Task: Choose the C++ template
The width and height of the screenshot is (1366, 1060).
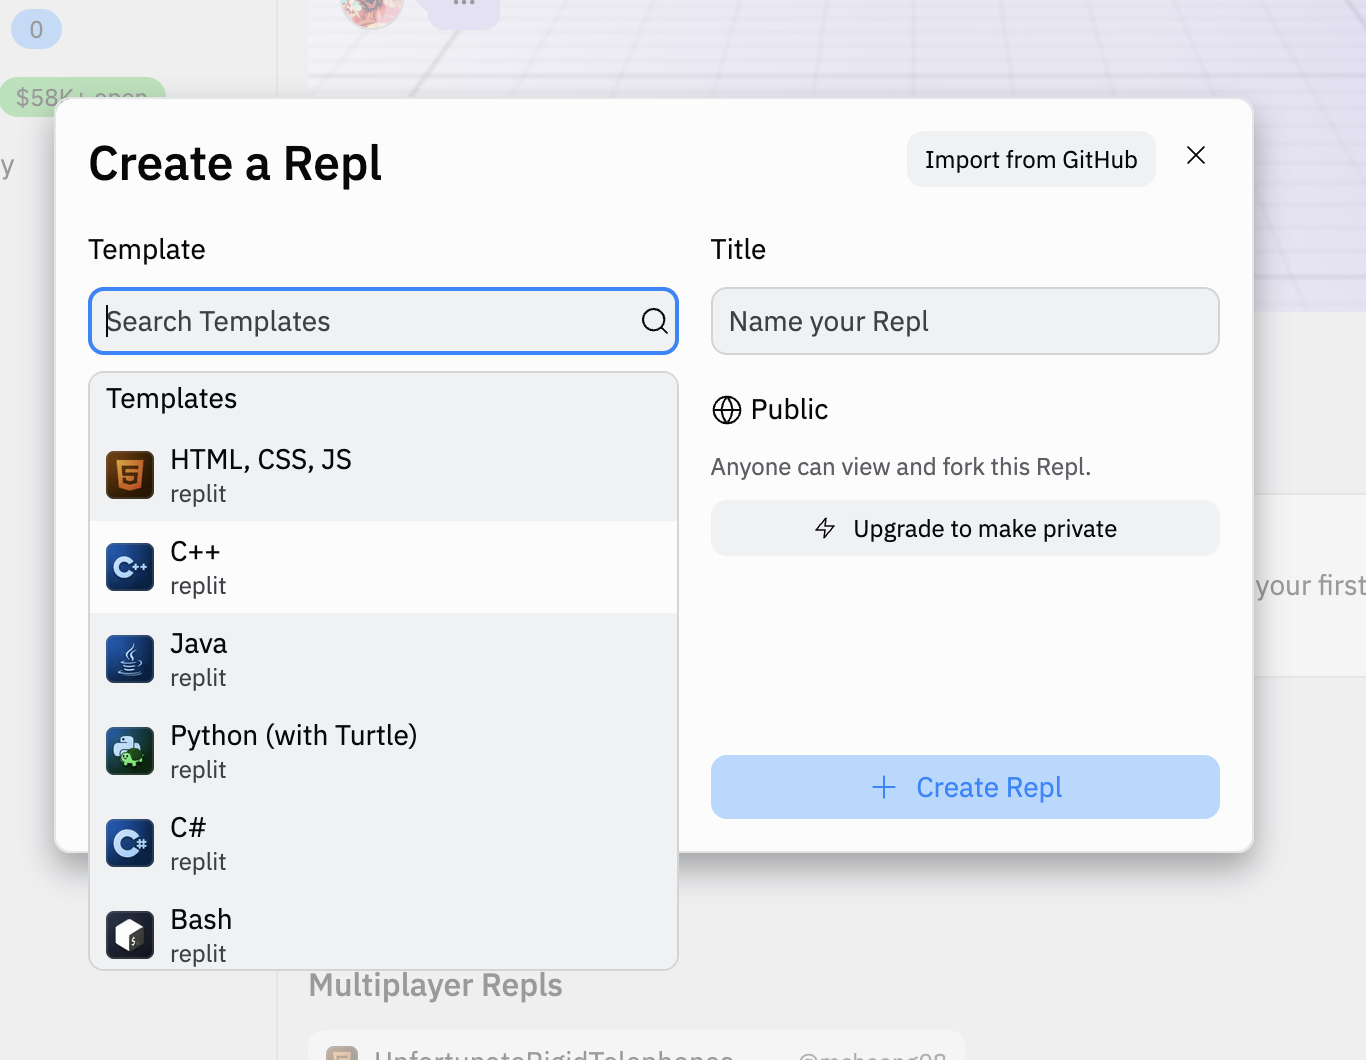Action: click(x=383, y=567)
